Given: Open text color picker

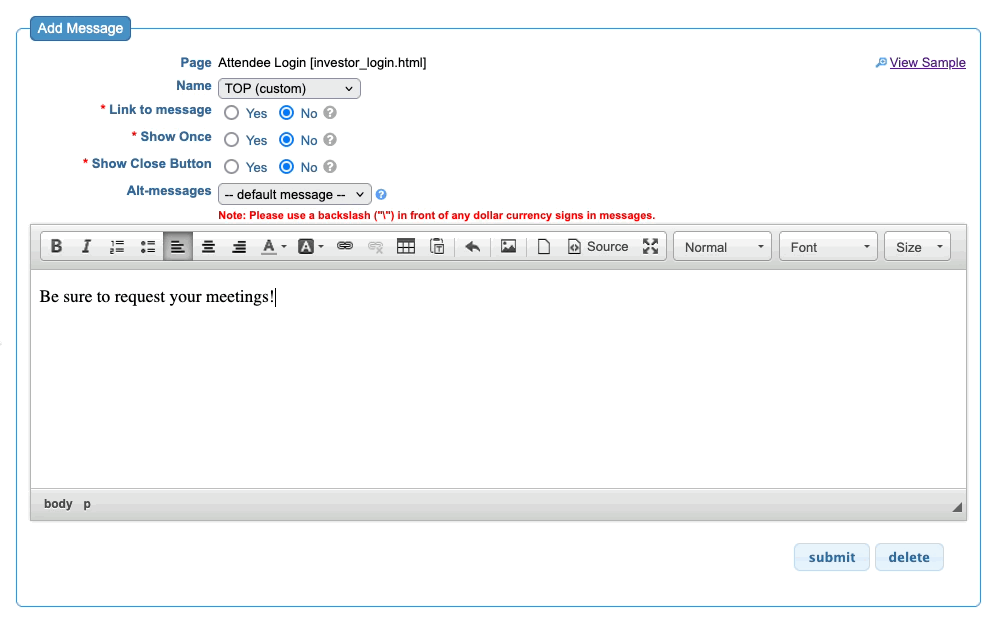Looking at the screenshot, I should coord(274,247).
